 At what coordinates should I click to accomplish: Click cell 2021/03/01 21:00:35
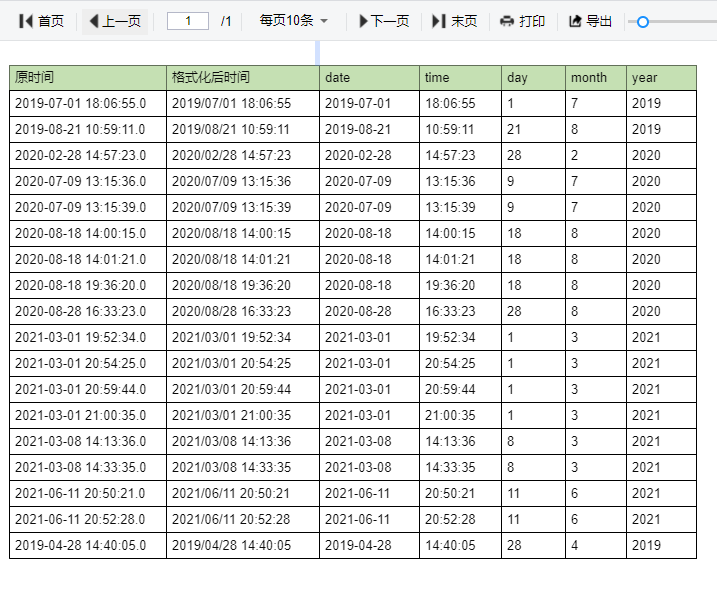243,416
